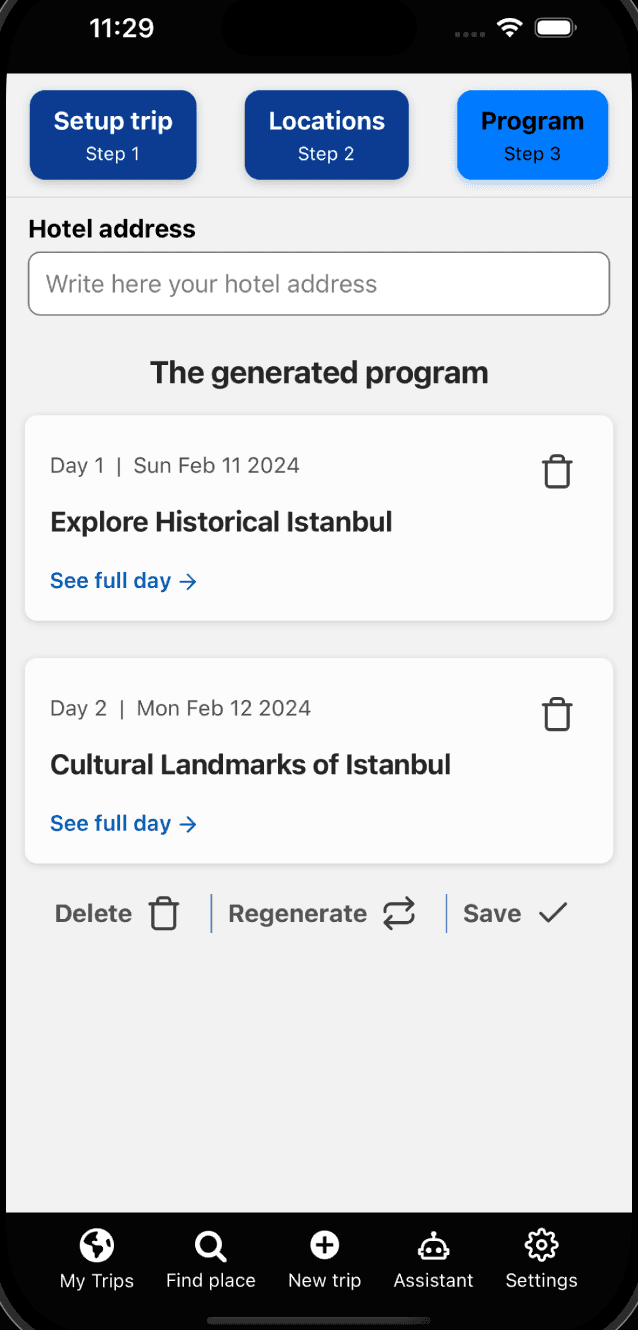Open See full day for Day 1

coord(123,581)
